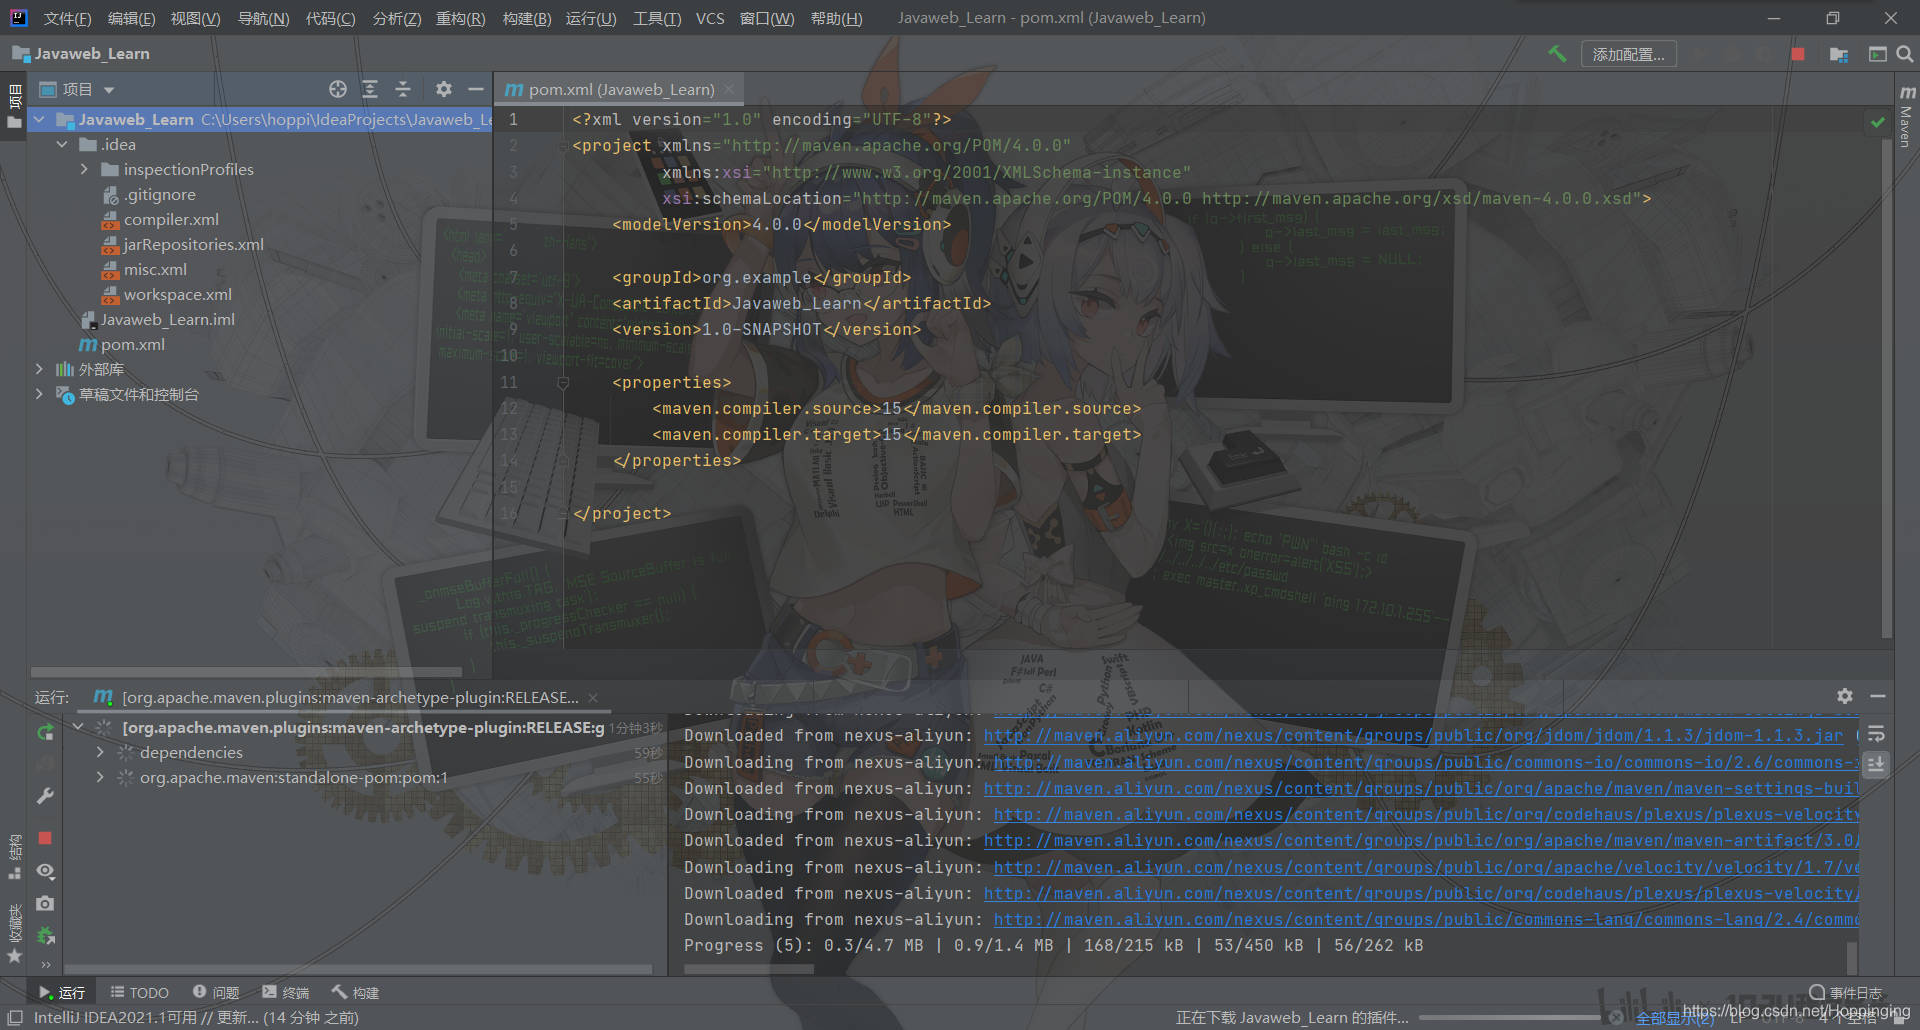Click the camera dump threads icon

pyautogui.click(x=45, y=903)
